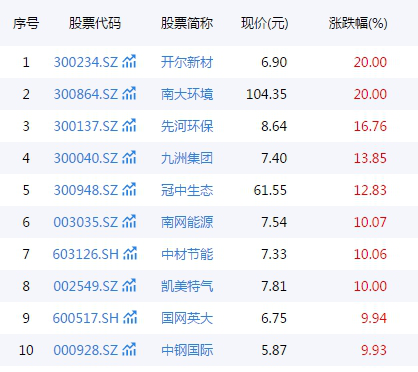The width and height of the screenshot is (418, 372).
Task: Open stock code 002549.SZ link
Action: (x=86, y=286)
